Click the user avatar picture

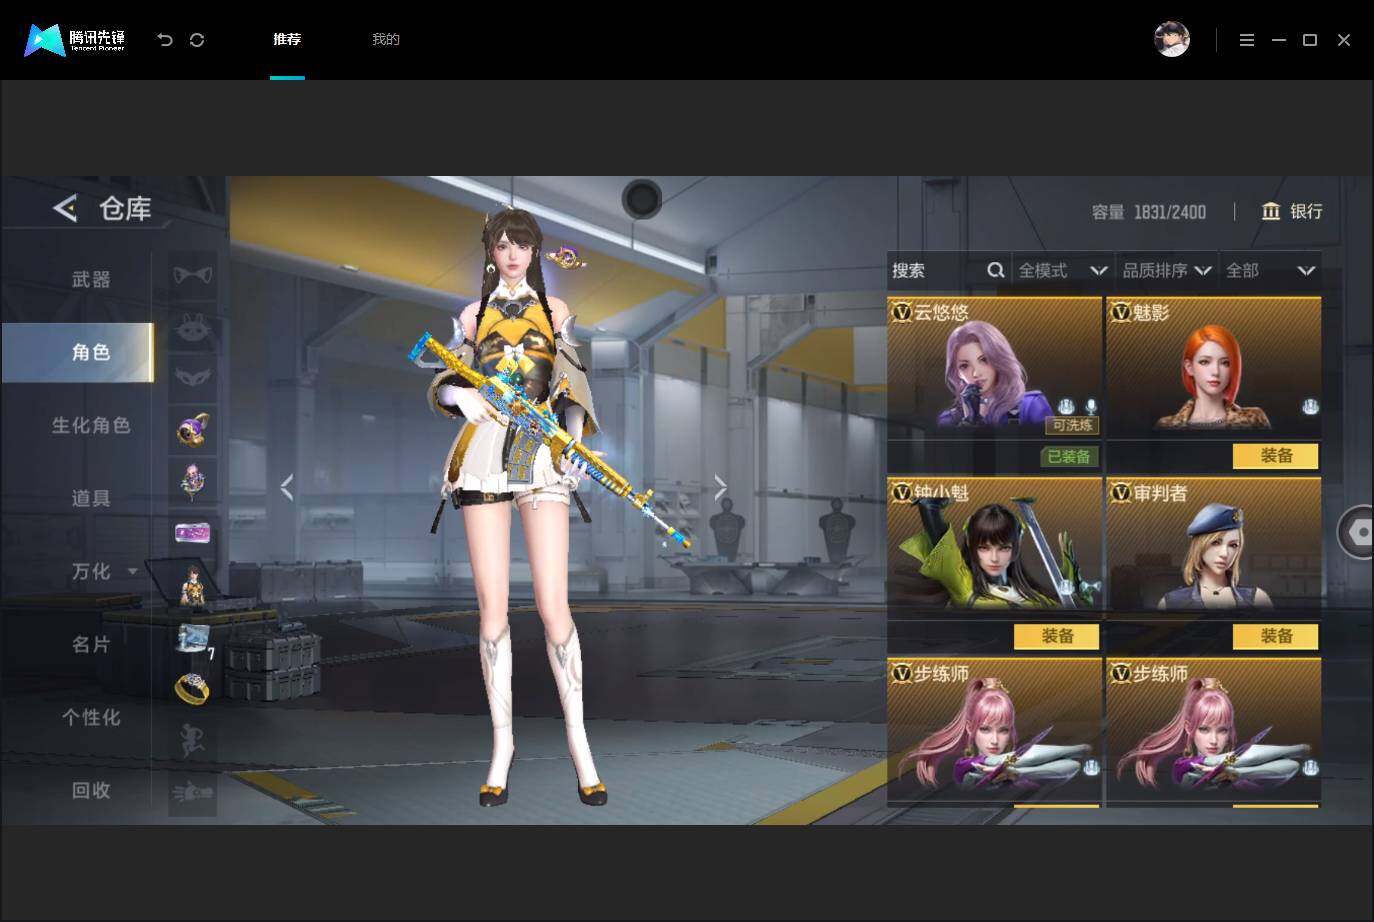[x=1172, y=39]
